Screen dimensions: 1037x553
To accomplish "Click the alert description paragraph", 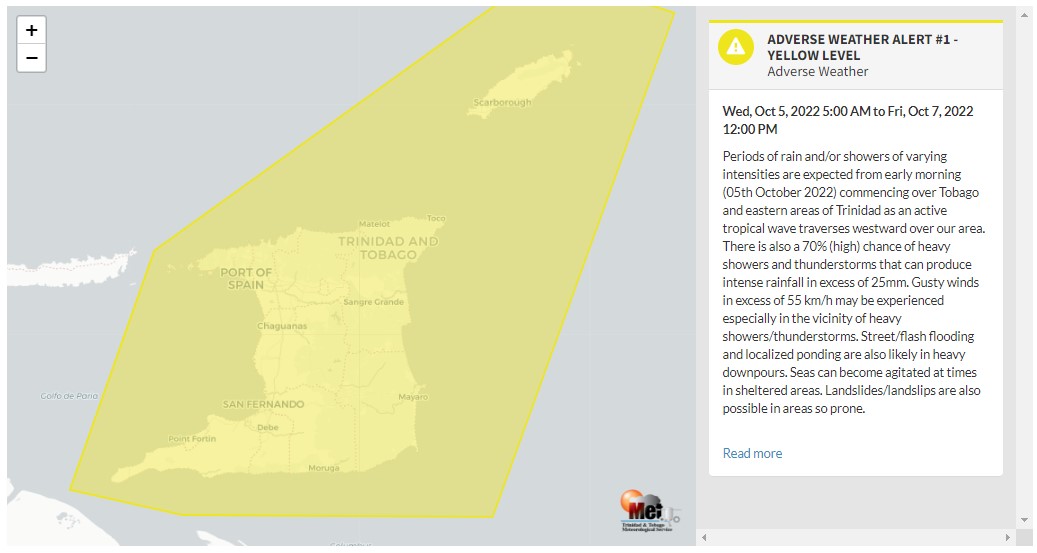I will pos(853,282).
